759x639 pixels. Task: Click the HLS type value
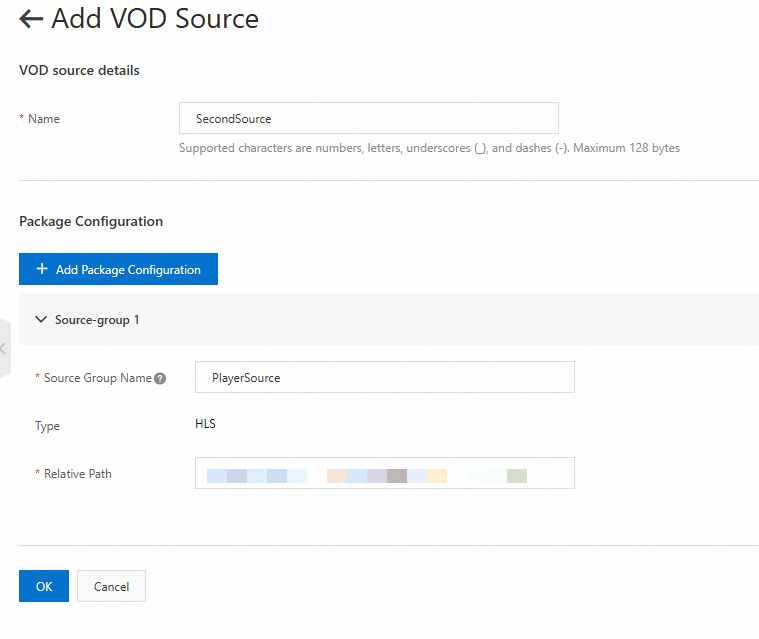click(205, 424)
